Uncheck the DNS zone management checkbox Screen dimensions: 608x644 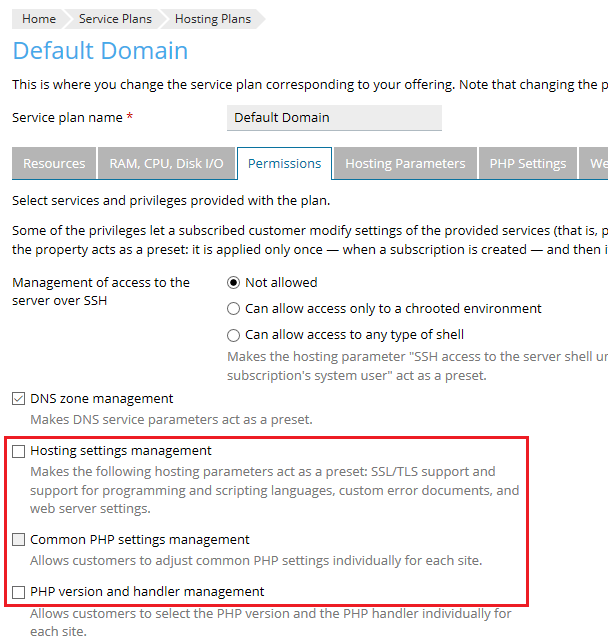(19, 399)
